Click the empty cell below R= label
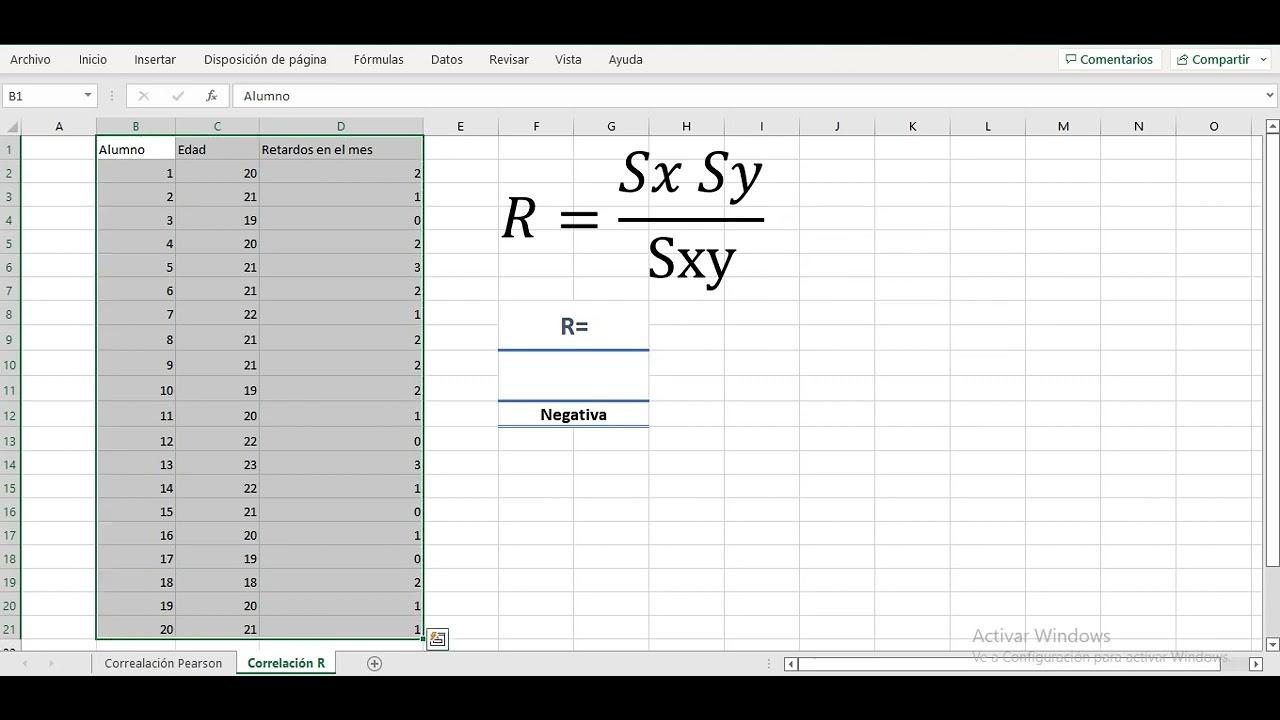Screen dimensions: 1280x720 coord(574,377)
